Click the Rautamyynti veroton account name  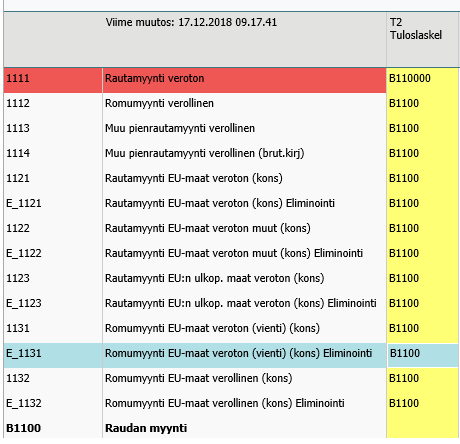point(154,78)
